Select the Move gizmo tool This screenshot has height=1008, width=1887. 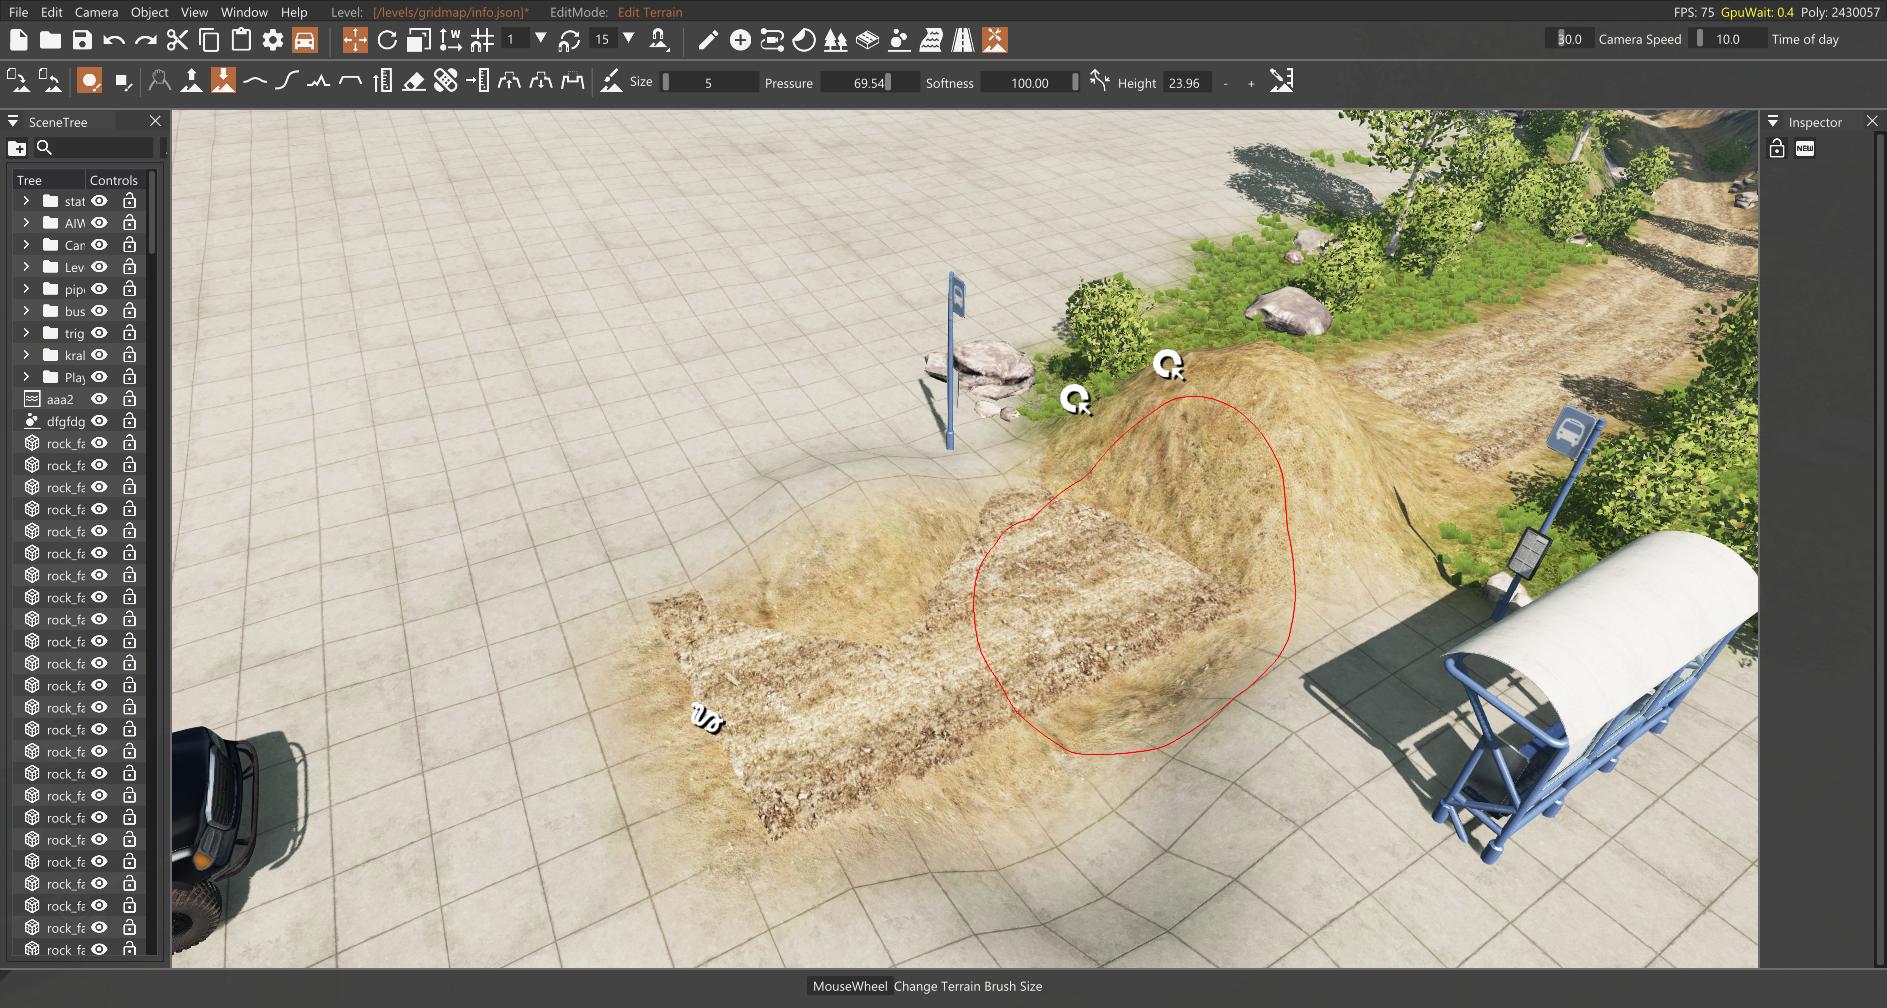[x=355, y=40]
